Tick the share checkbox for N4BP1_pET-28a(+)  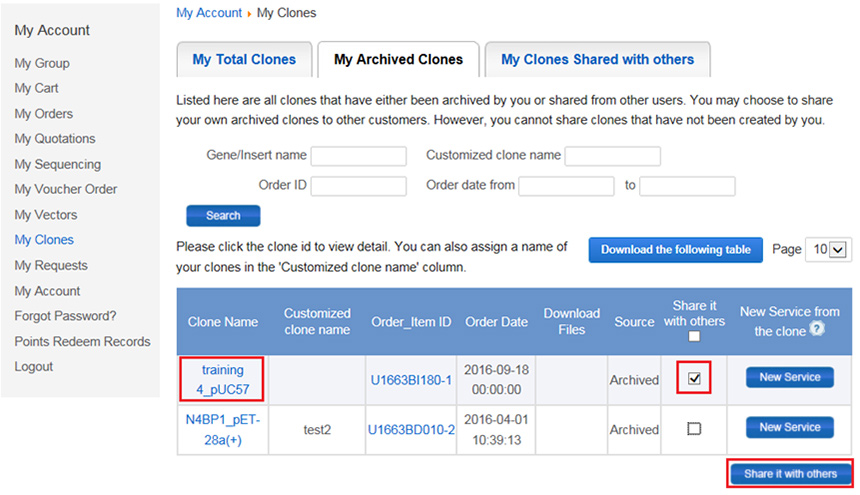coord(694,428)
